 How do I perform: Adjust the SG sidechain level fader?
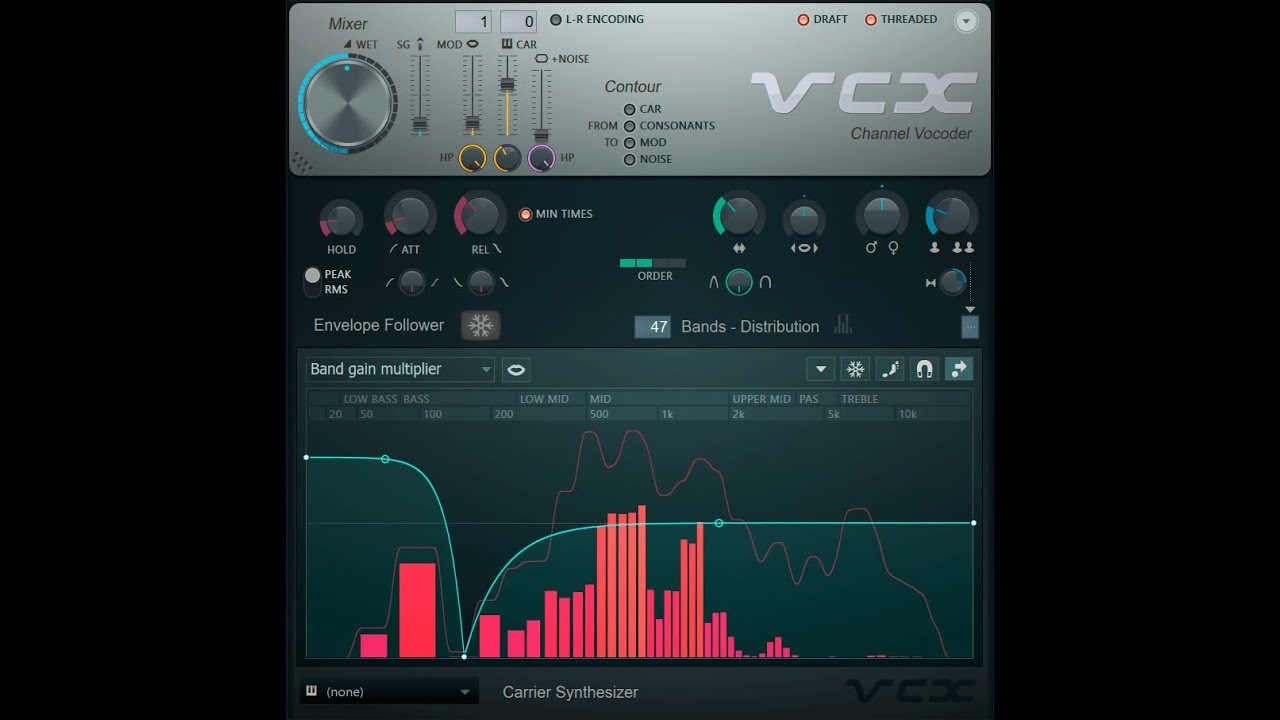420,126
